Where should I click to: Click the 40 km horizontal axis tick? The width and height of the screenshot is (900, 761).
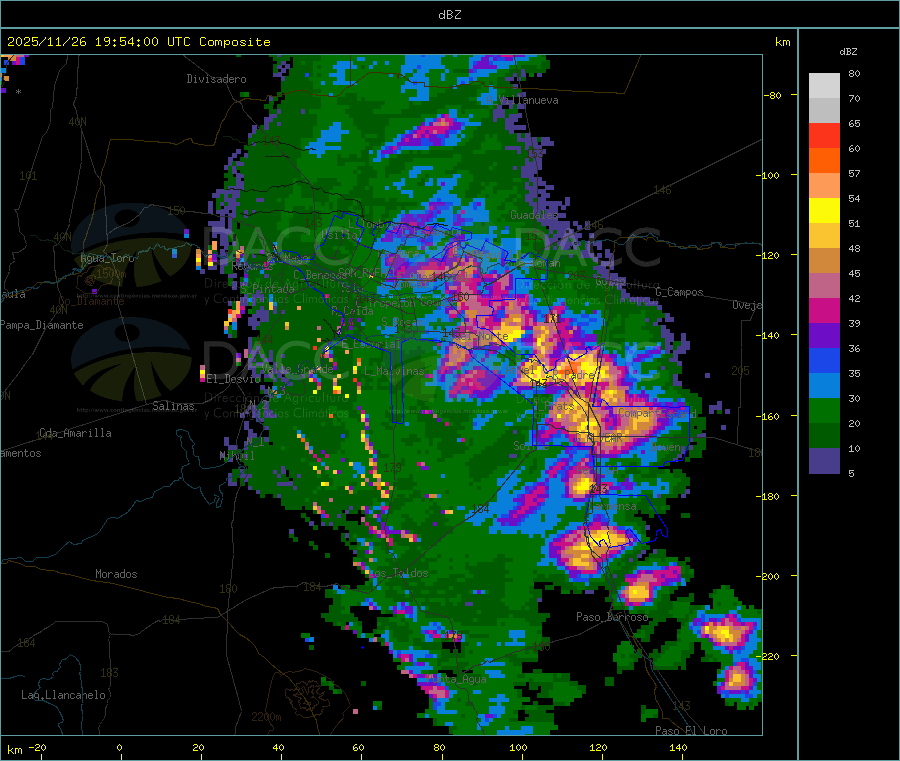click(x=278, y=748)
